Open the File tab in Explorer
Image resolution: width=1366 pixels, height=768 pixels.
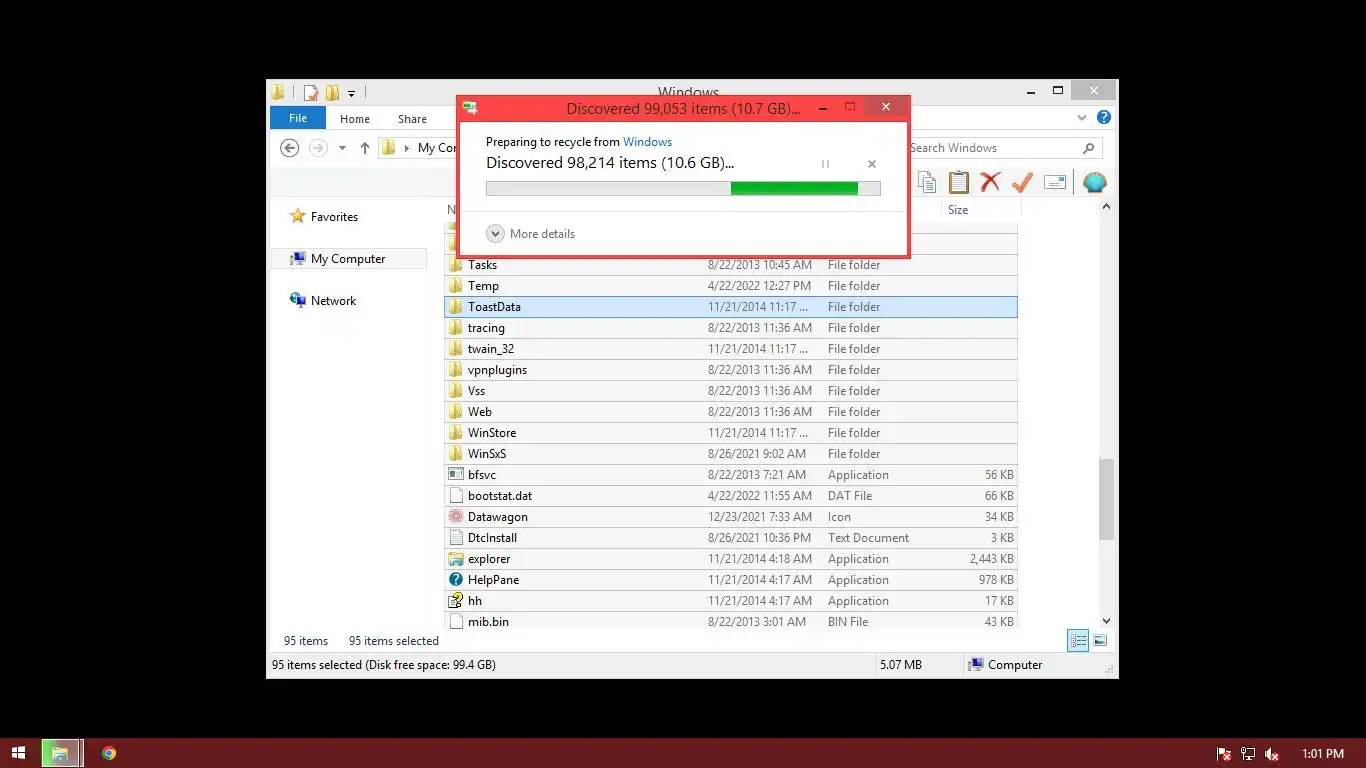[298, 118]
